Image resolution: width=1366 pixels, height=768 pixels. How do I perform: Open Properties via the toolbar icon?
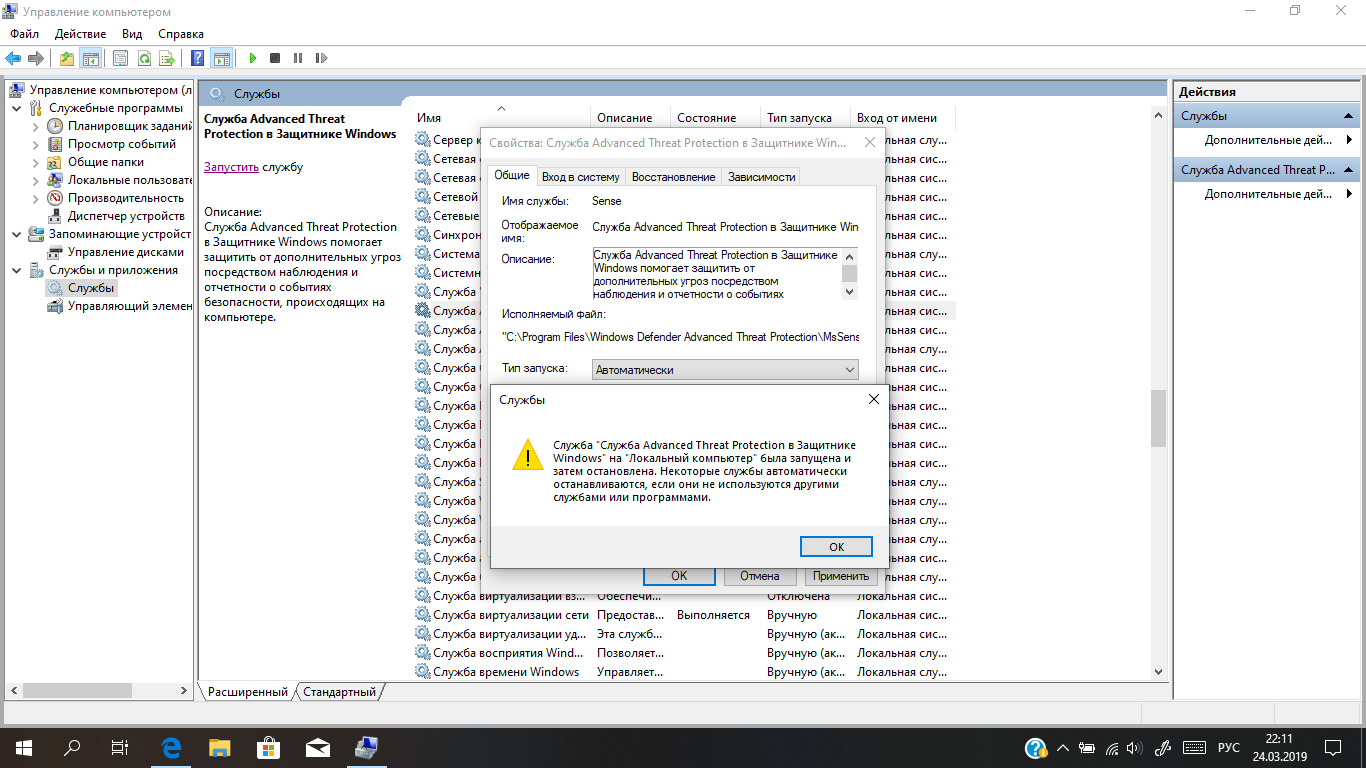[x=121, y=59]
